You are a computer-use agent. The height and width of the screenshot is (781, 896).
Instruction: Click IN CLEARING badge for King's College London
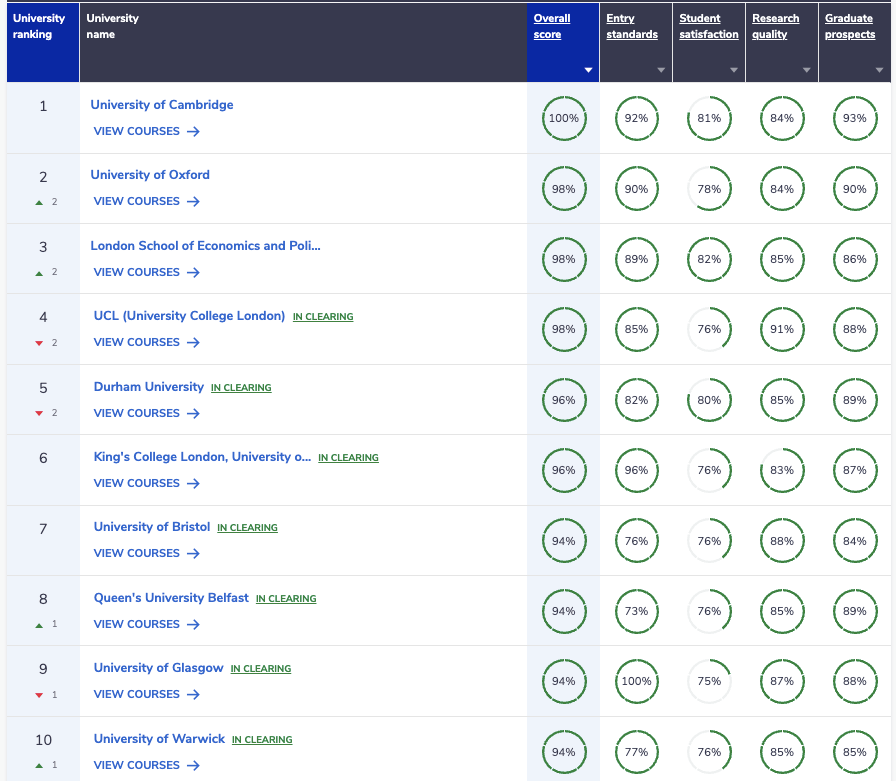(349, 458)
